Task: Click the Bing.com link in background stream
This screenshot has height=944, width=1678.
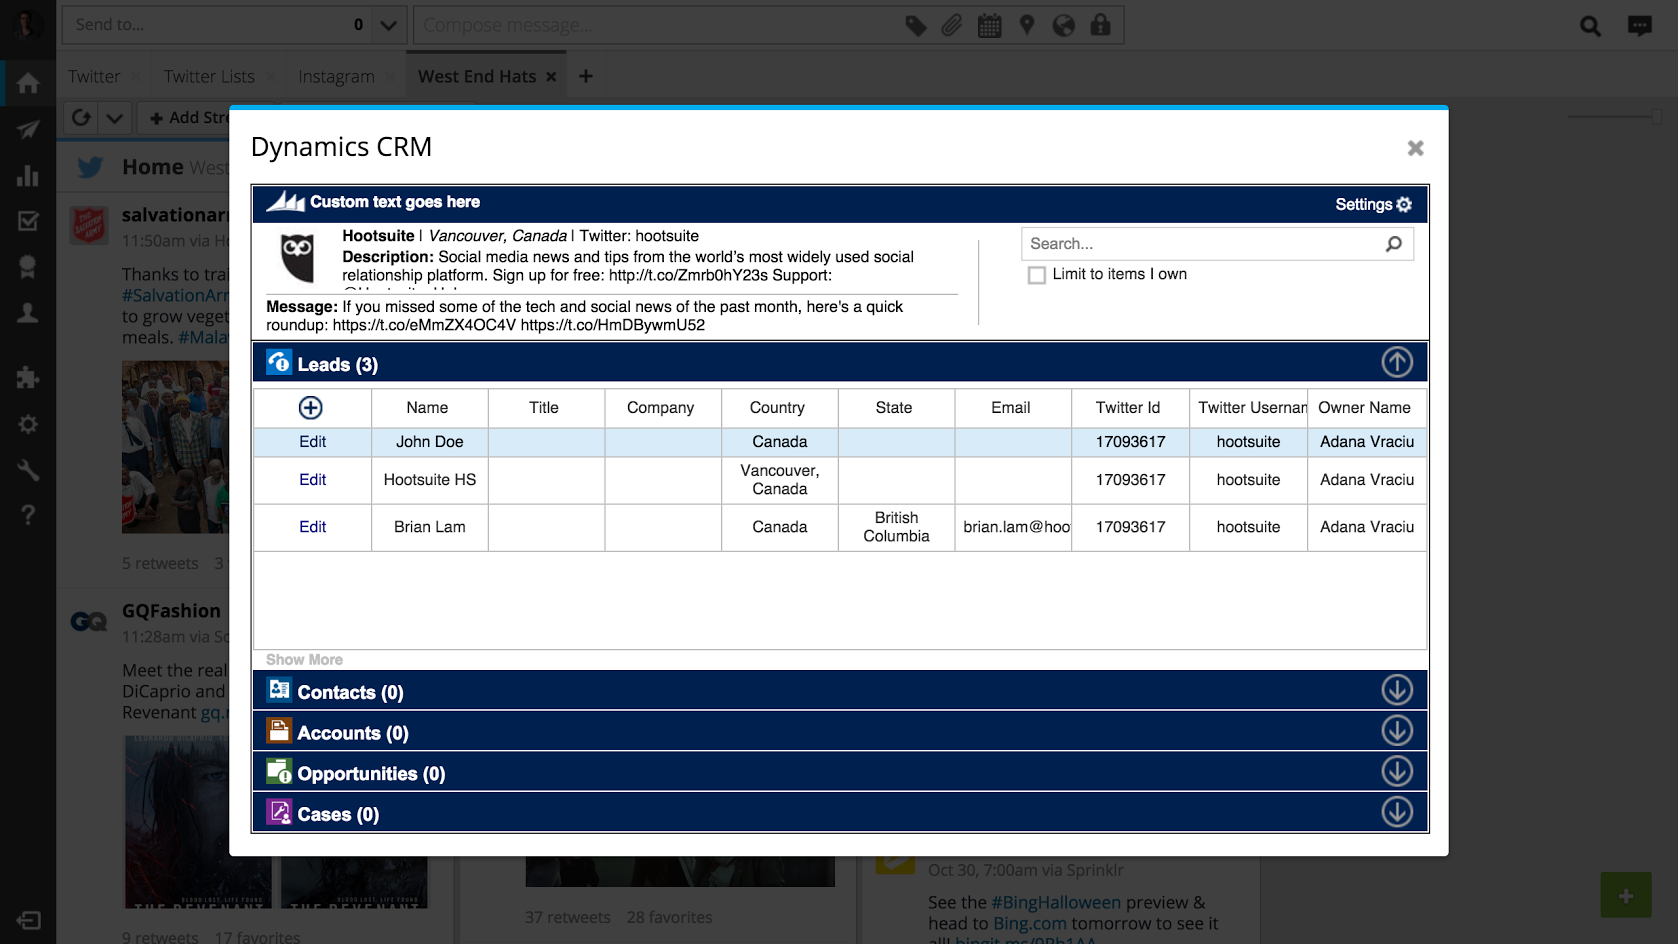Action: click(x=1030, y=924)
